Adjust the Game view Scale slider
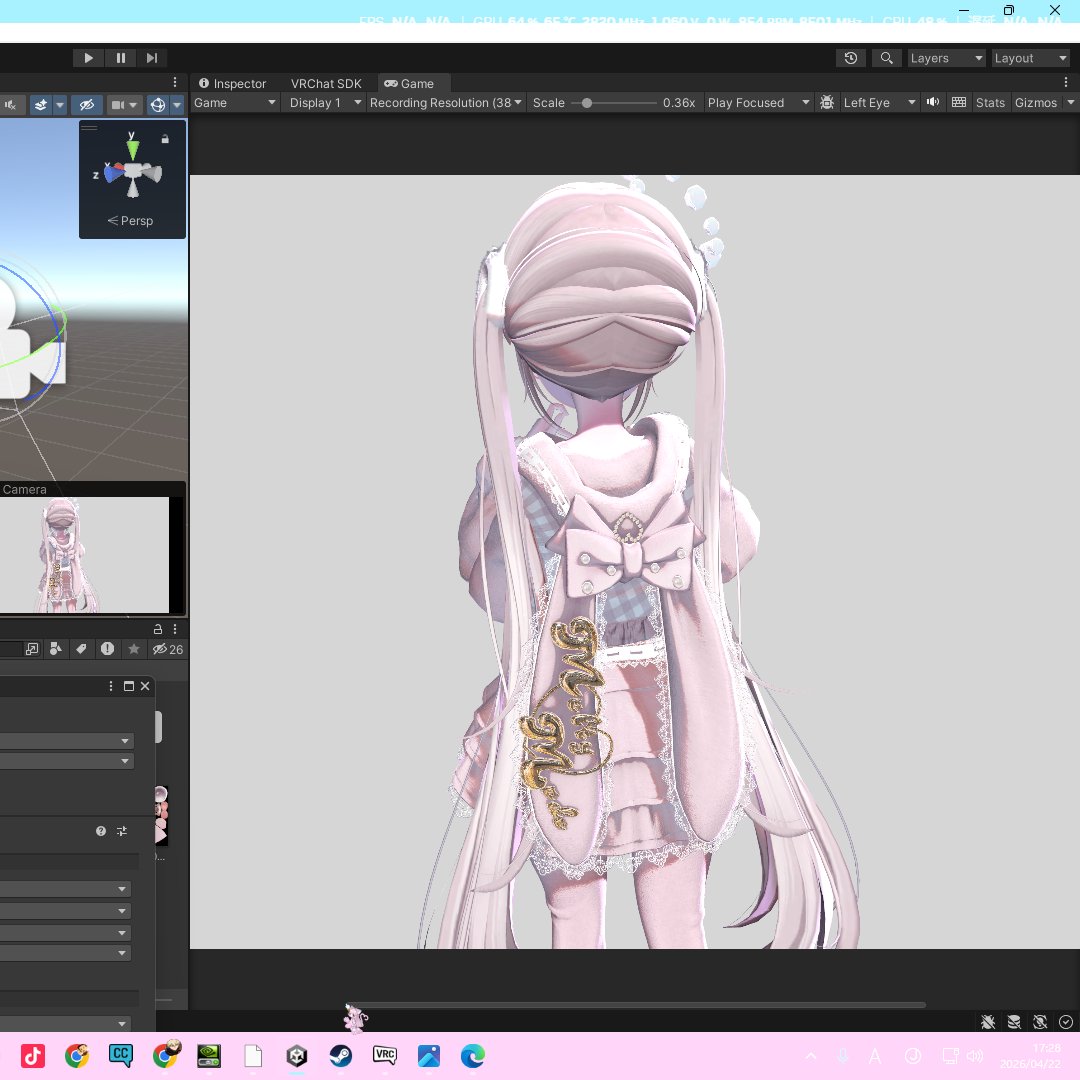The image size is (1080, 1080). click(x=614, y=103)
